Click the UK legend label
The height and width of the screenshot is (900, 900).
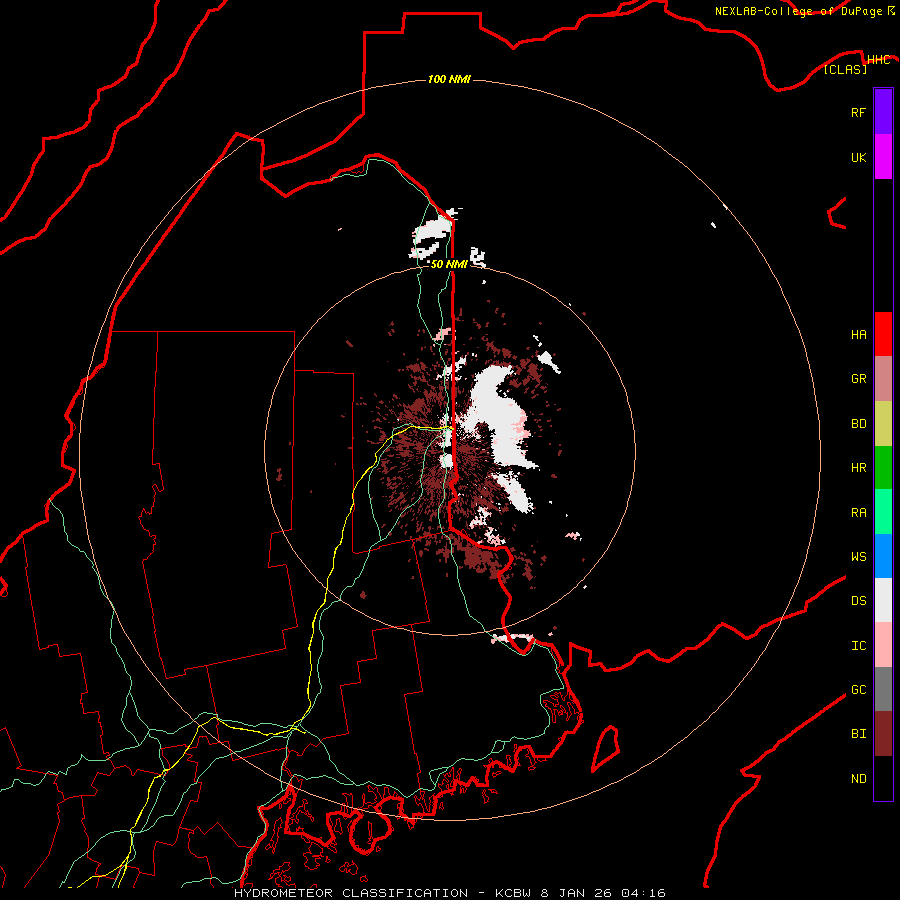(x=858, y=157)
